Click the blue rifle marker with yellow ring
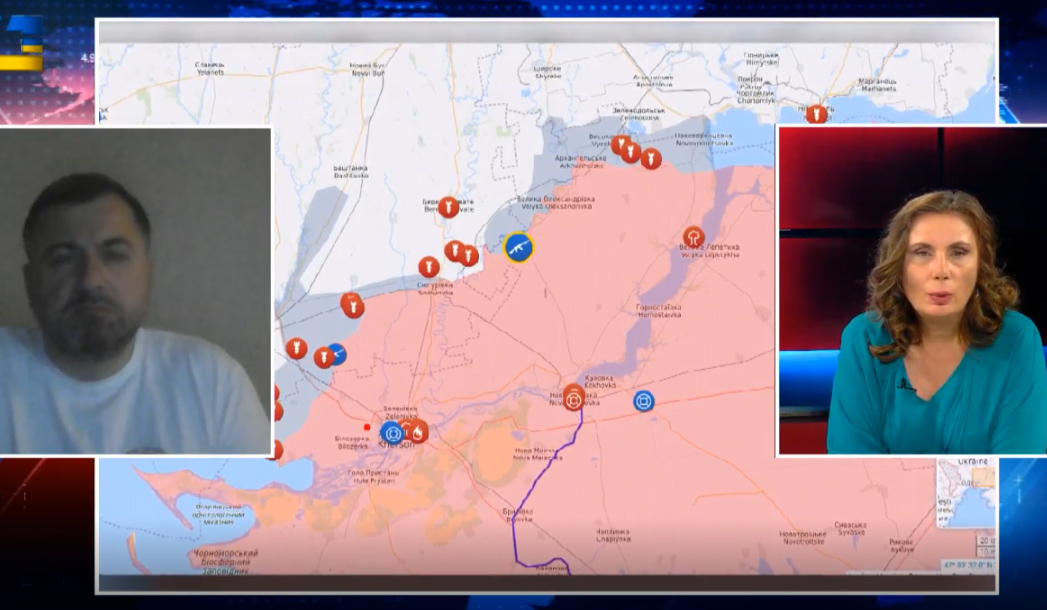This screenshot has height=610, width=1047. coord(518,247)
